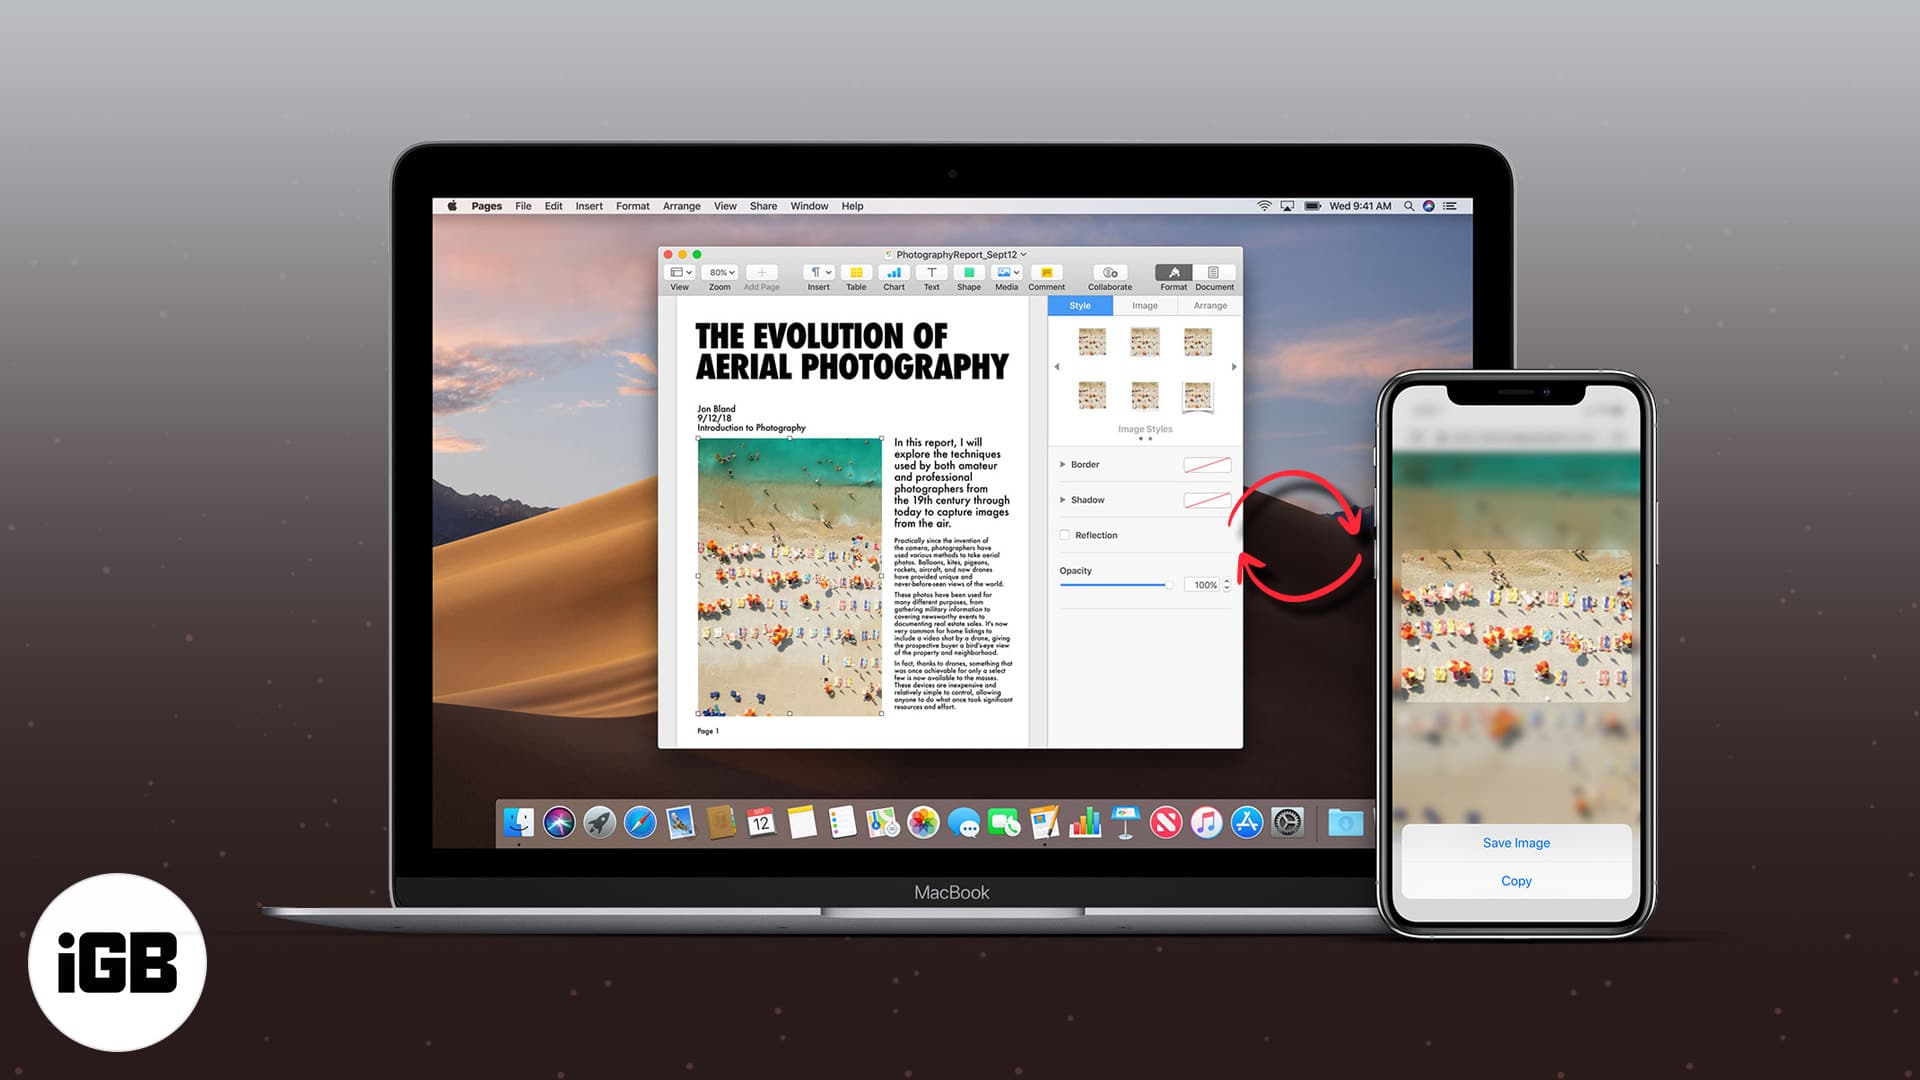1920x1080 pixels.
Task: Click the Table toolbar icon
Action: tap(856, 272)
